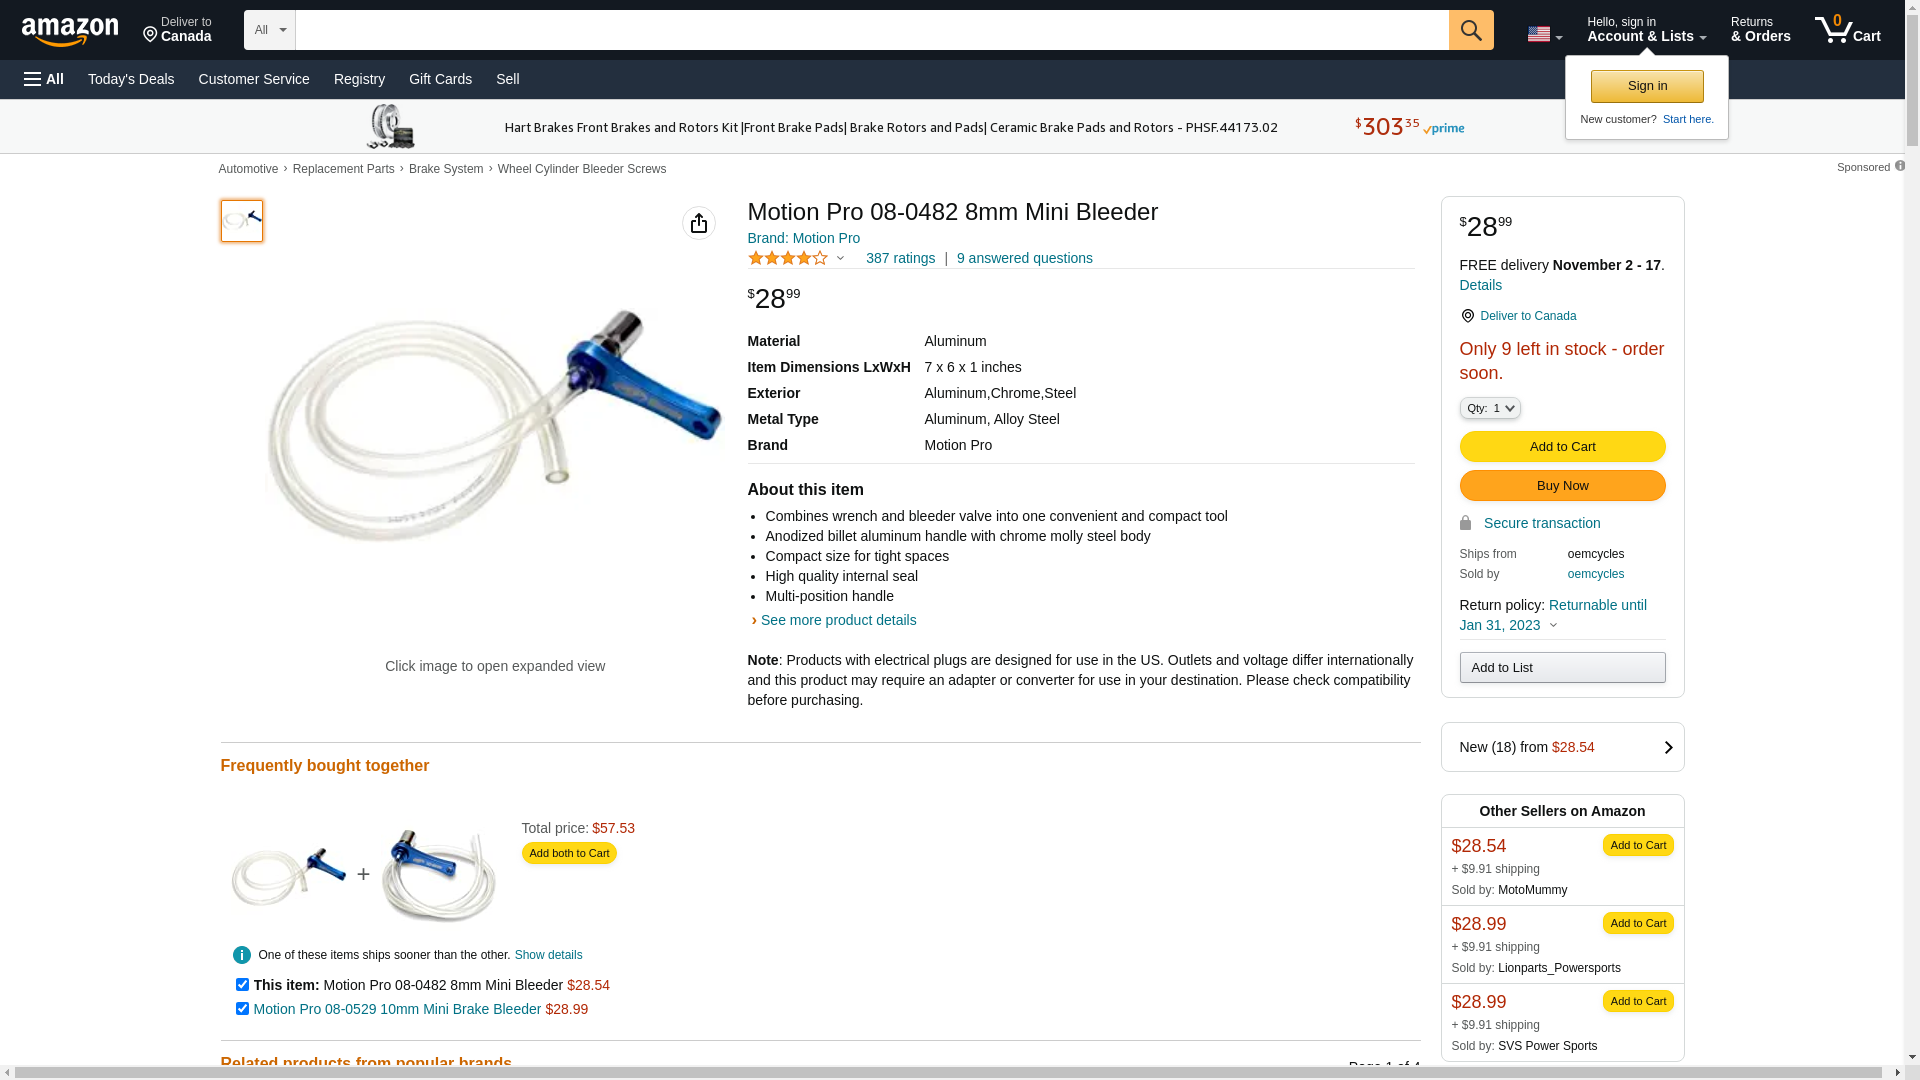1920x1080 pixels.
Task: Click the yellow Add to Cart button
Action: (1562, 447)
